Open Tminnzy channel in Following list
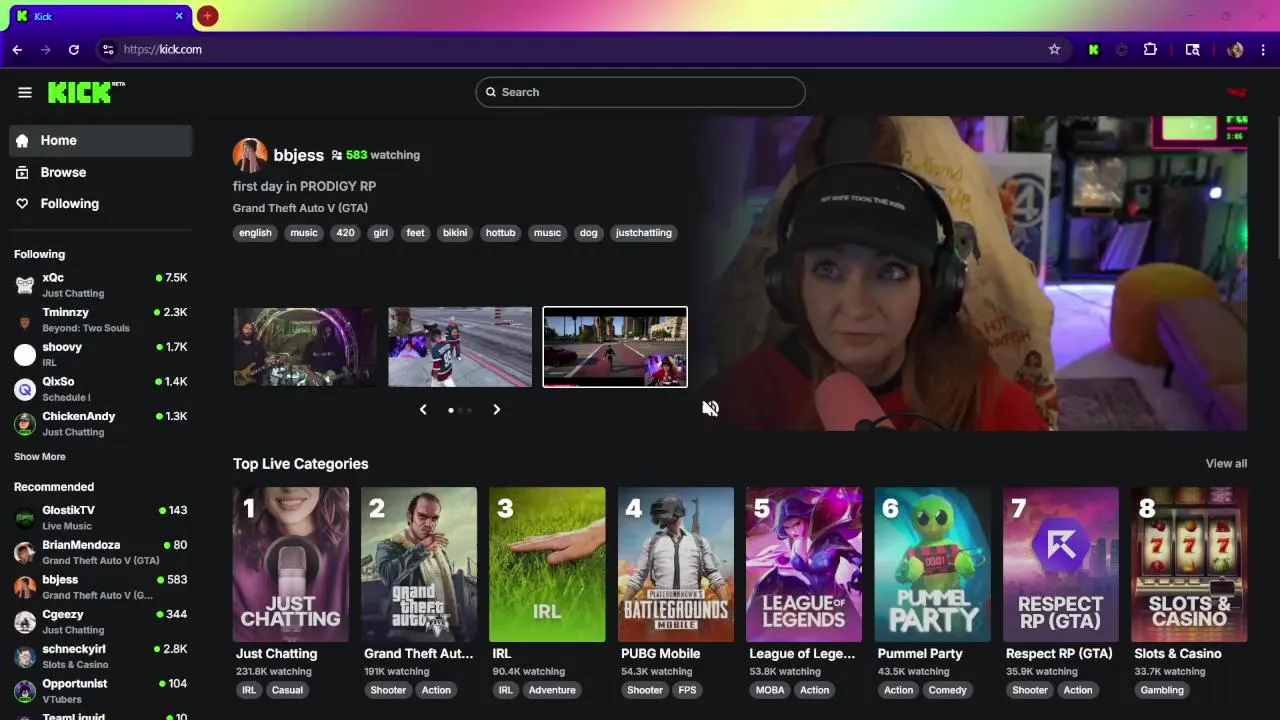This screenshot has width=1280, height=720. pyautogui.click(x=100, y=320)
